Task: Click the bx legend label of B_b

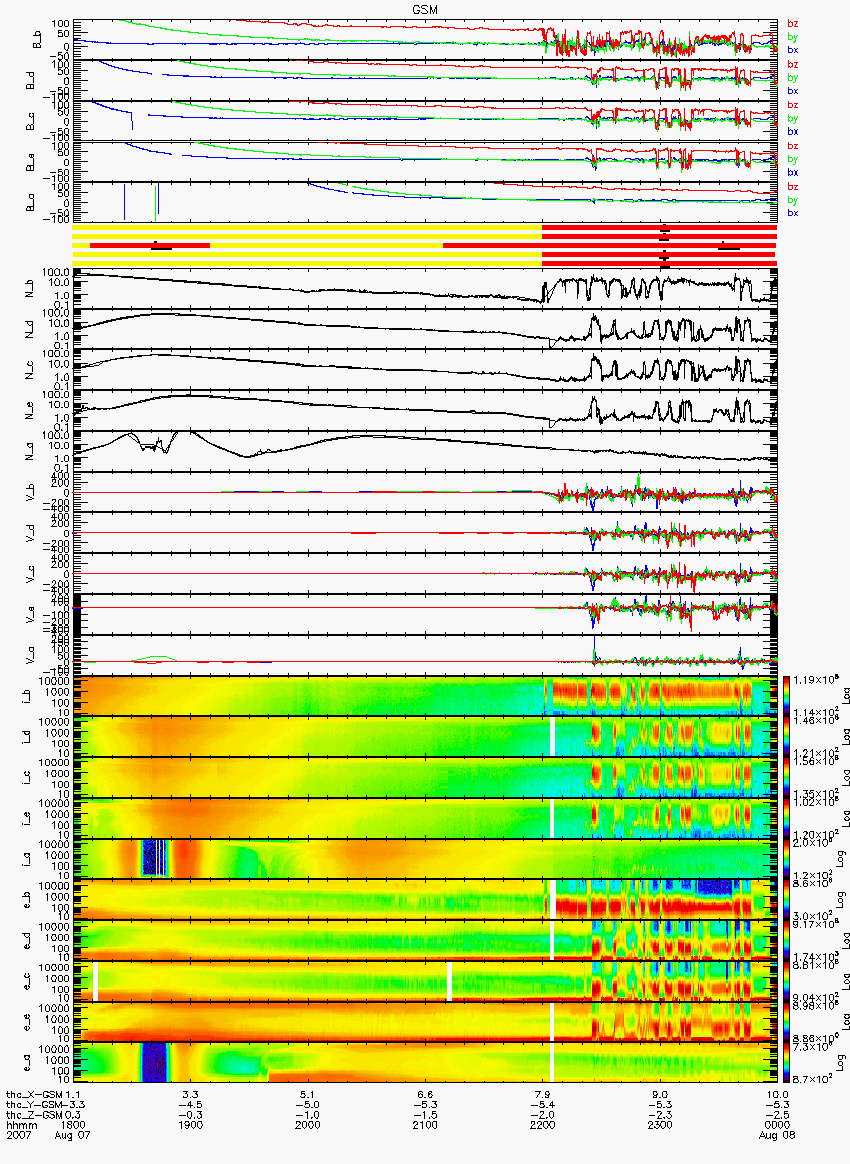Action: [x=793, y=50]
